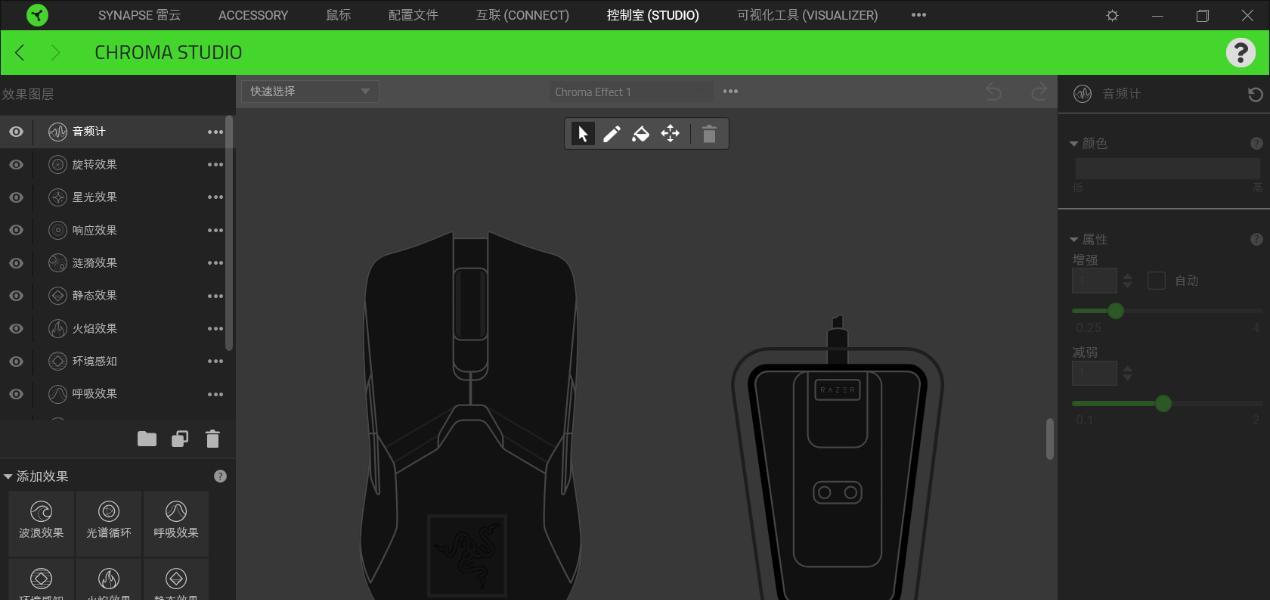1270x600 pixels.
Task: Hide the 涟漪效果 layer
Action: (16, 263)
